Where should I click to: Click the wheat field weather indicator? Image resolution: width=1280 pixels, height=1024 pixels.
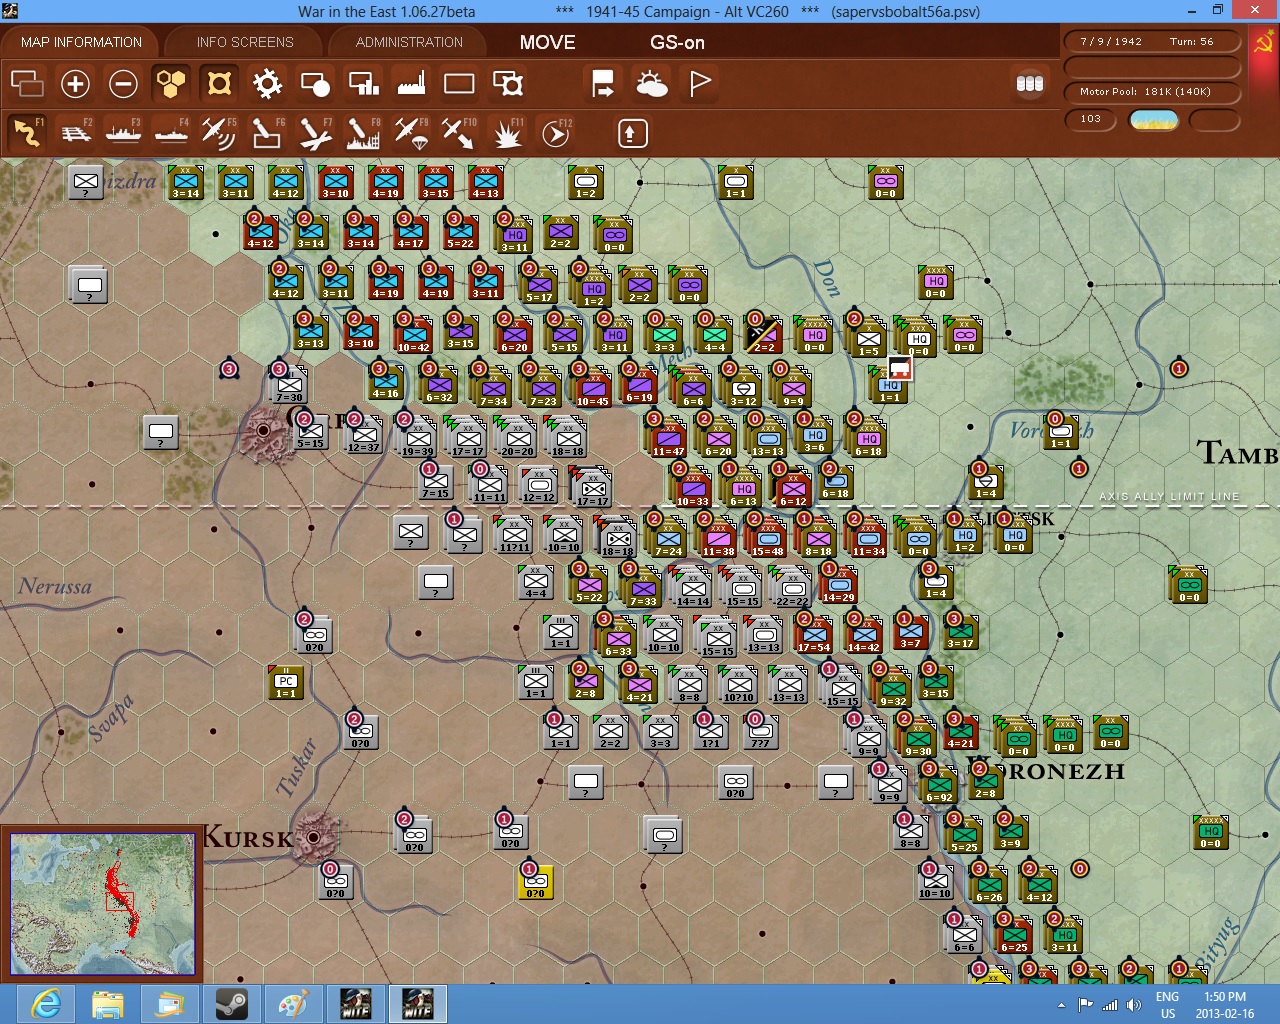coord(1154,120)
